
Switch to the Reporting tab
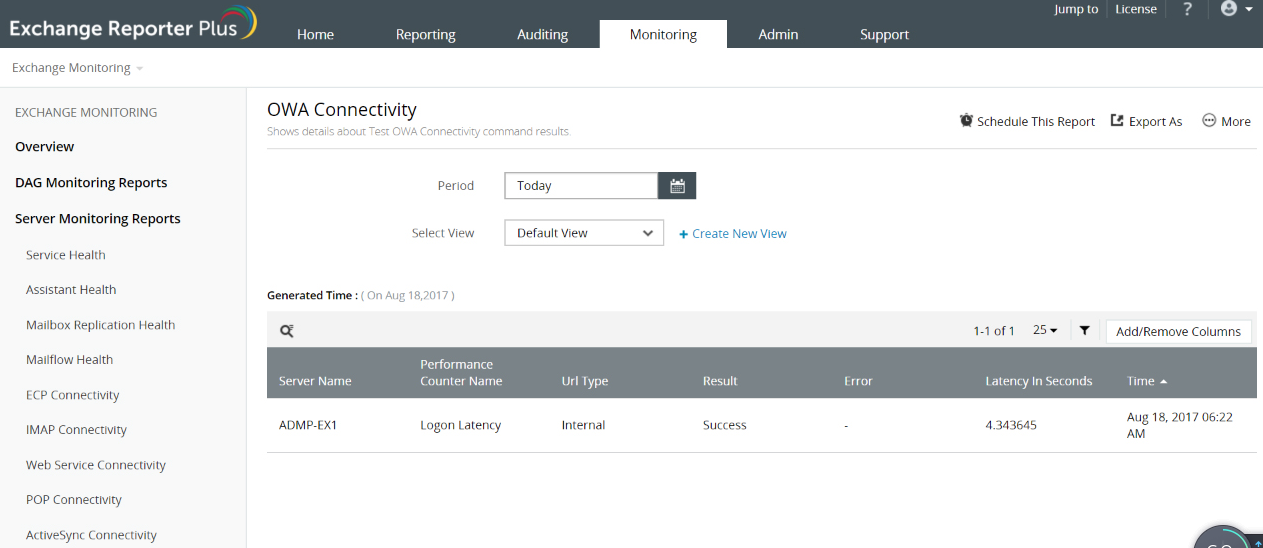coord(425,34)
